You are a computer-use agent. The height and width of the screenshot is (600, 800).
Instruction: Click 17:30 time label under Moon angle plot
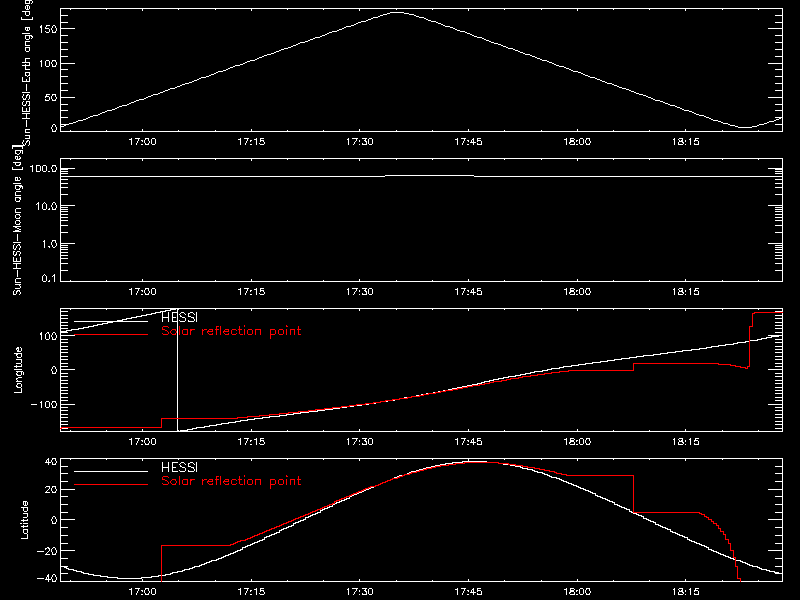(x=360, y=292)
